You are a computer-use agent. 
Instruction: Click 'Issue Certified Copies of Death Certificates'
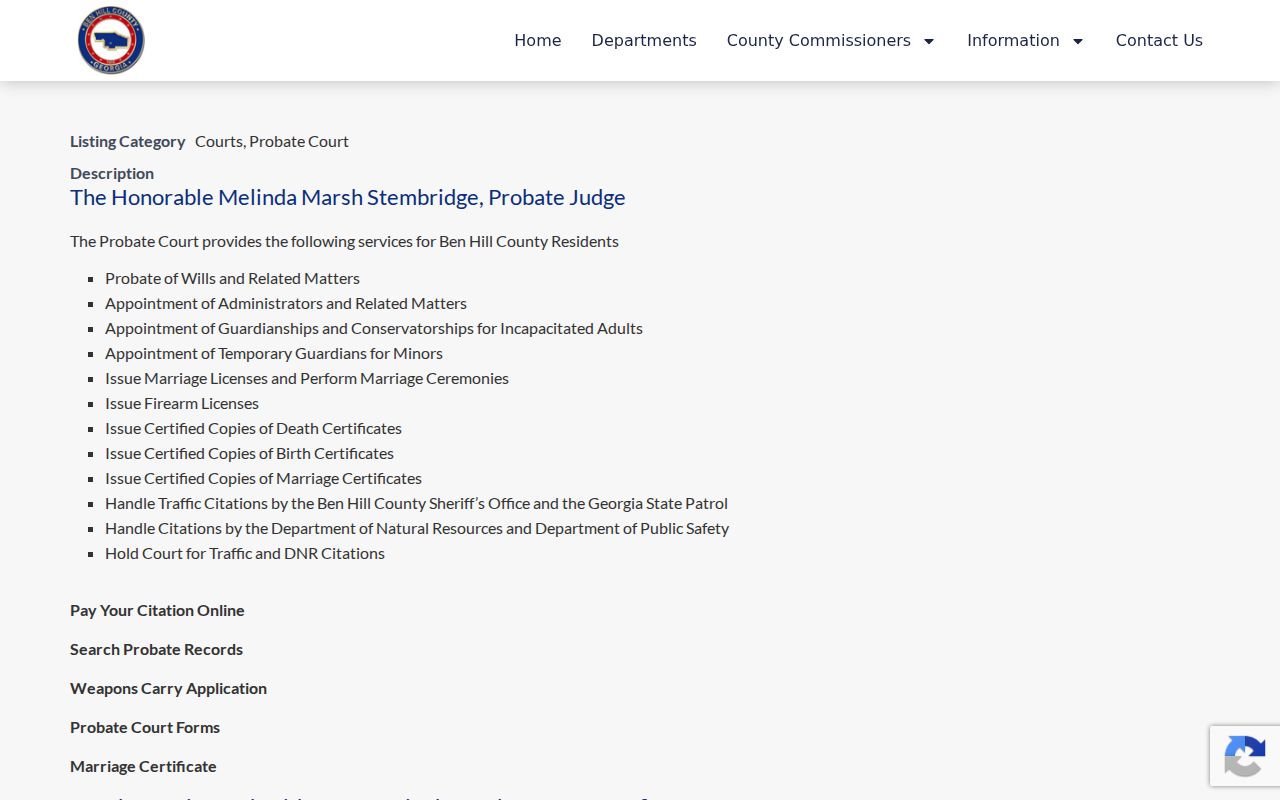pos(253,428)
